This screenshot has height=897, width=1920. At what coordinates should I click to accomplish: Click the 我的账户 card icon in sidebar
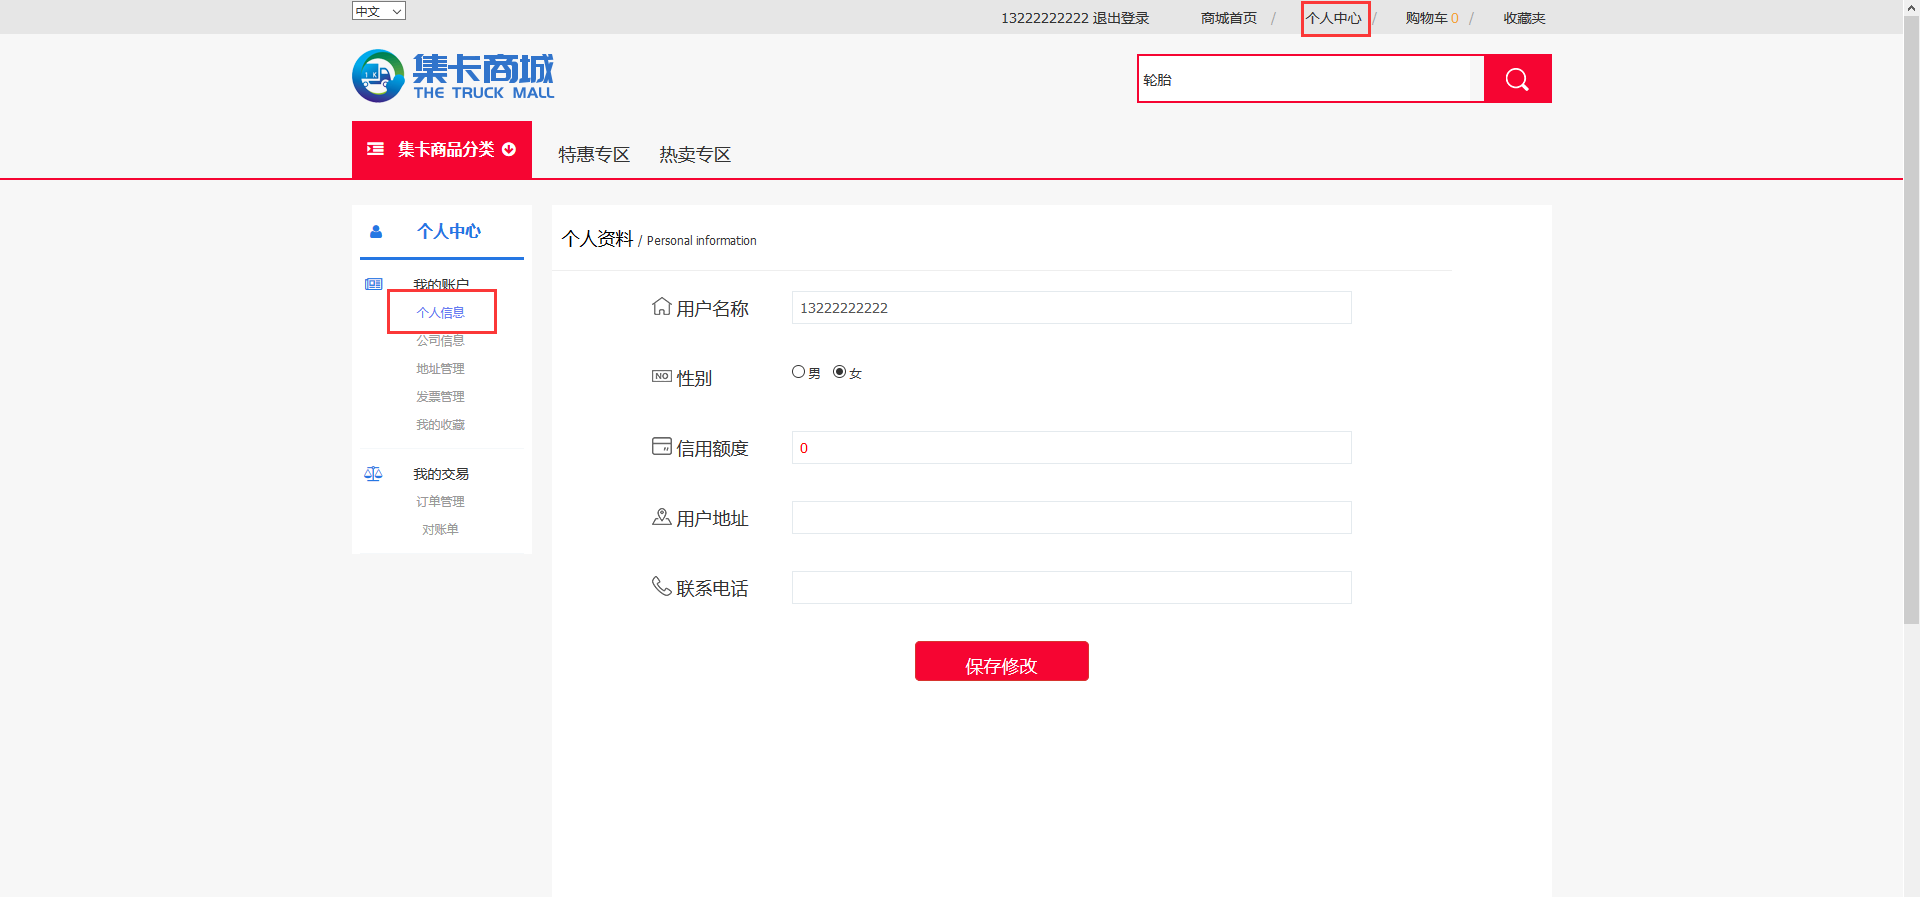click(x=374, y=284)
